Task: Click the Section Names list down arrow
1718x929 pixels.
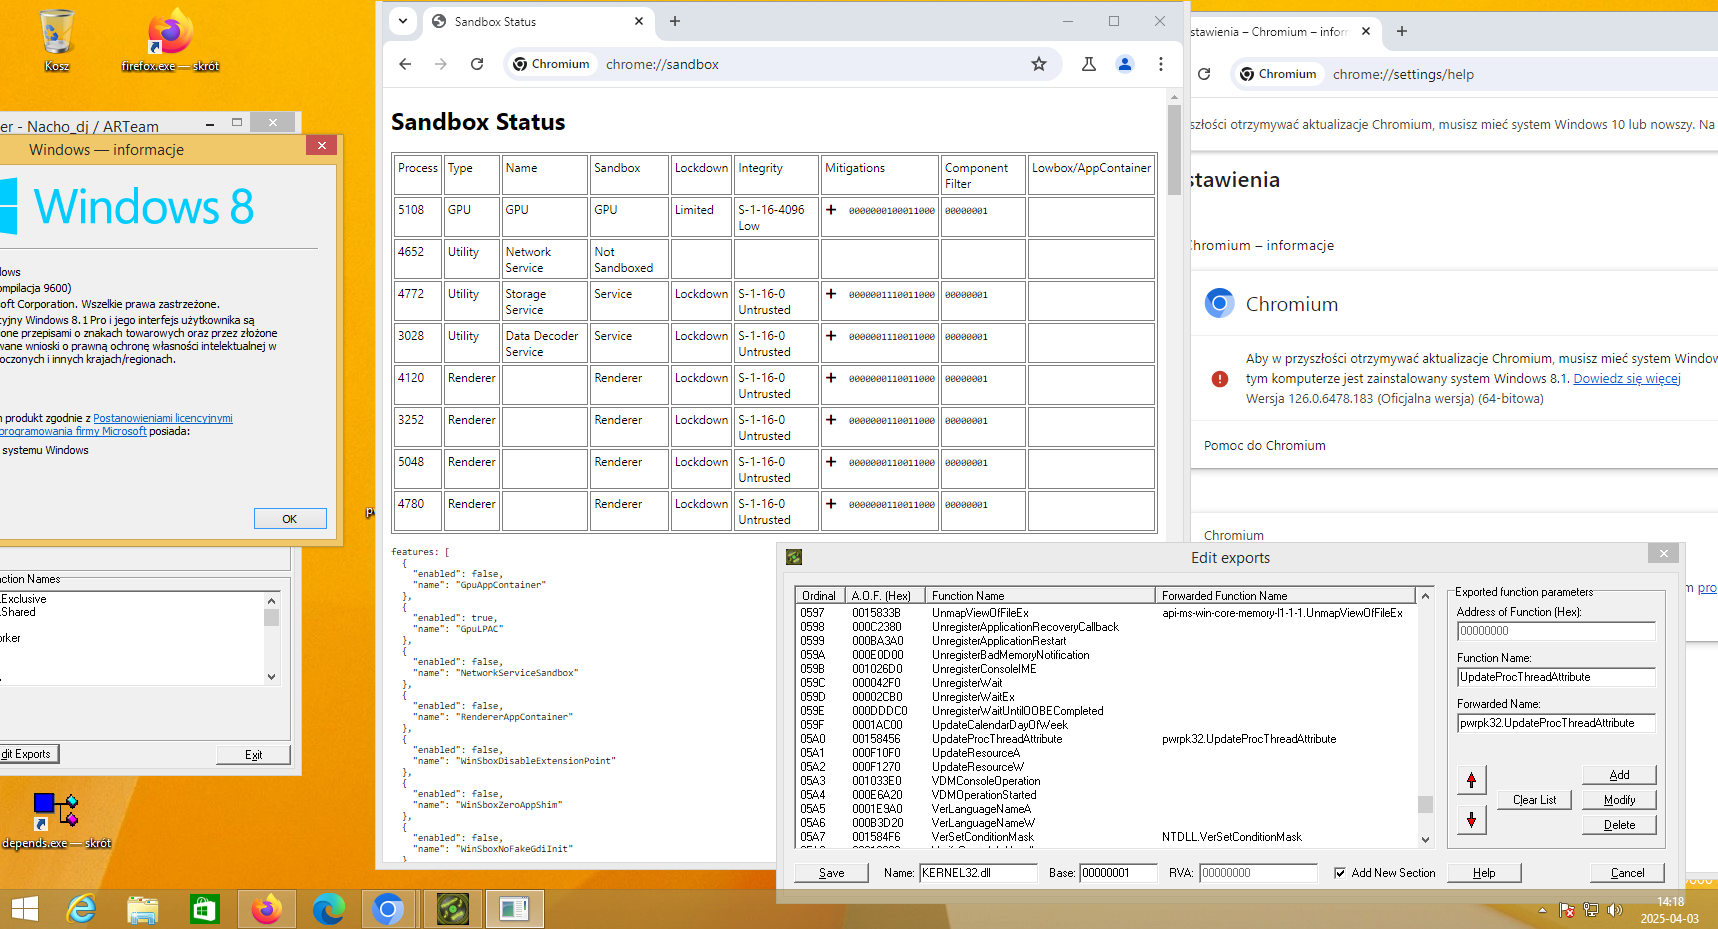Action: [271, 677]
